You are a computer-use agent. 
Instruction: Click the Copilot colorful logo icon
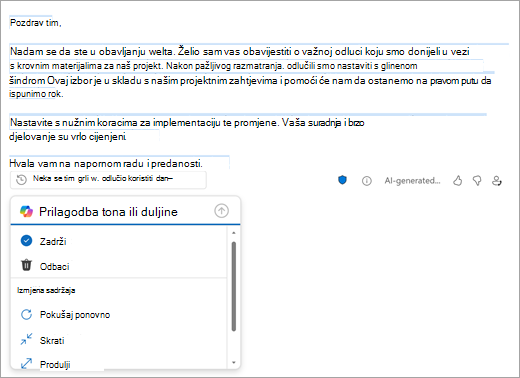[x=26, y=211]
